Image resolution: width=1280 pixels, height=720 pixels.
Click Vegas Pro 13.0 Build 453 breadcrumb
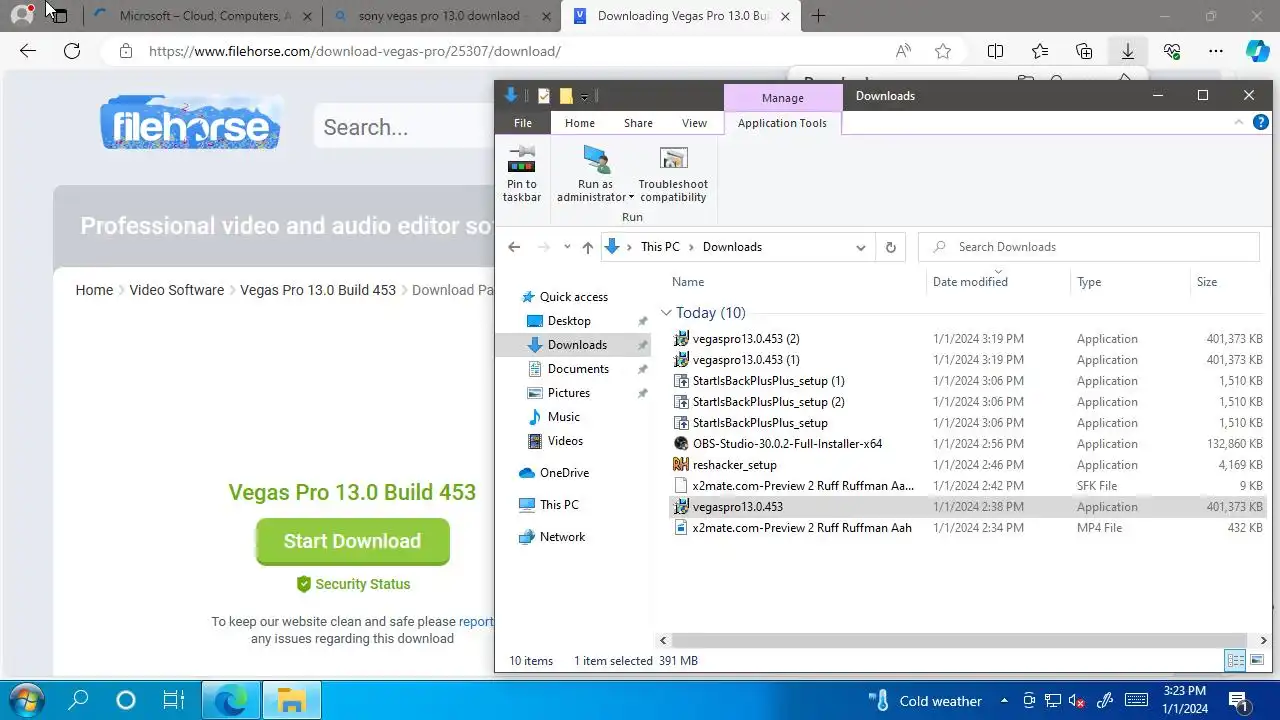point(318,290)
